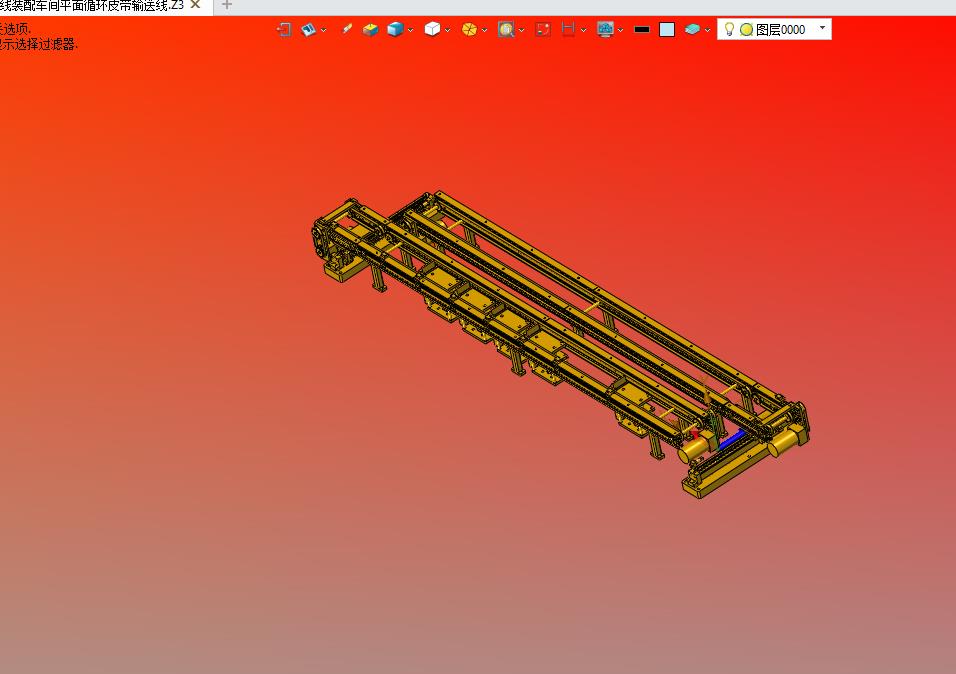Click the monitor display settings icon
Viewport: 956px width, 674px height.
(605, 29)
